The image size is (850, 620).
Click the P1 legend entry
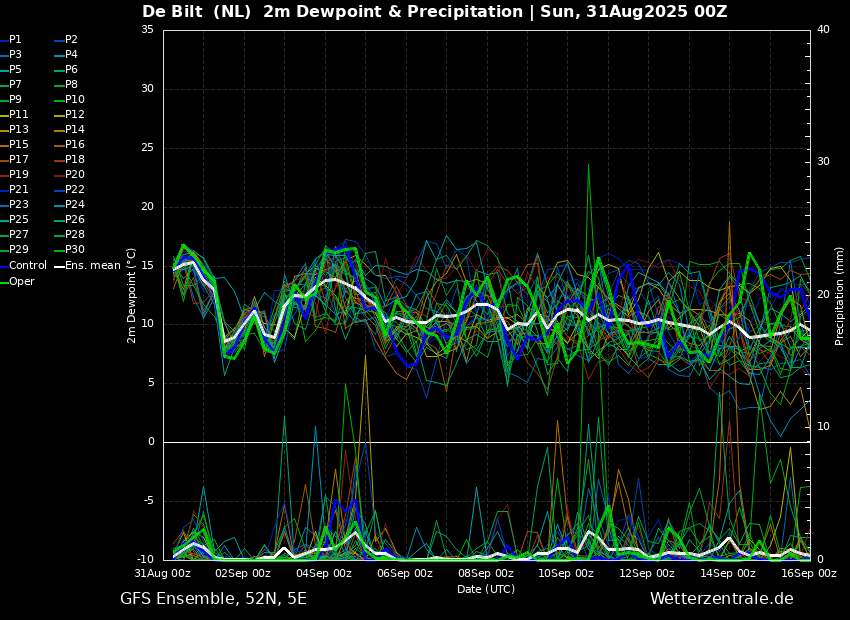click(15, 40)
